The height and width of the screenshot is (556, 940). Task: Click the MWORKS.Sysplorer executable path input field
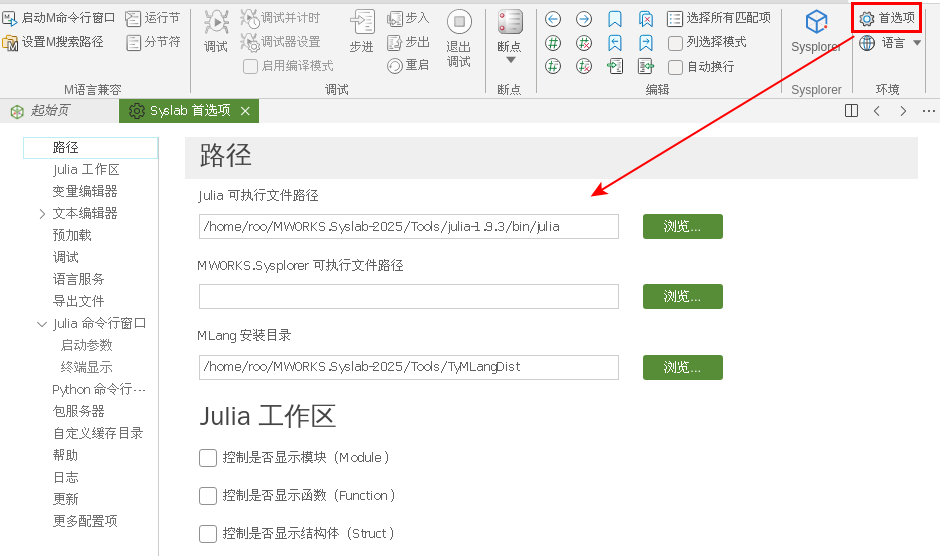pyautogui.click(x=408, y=297)
